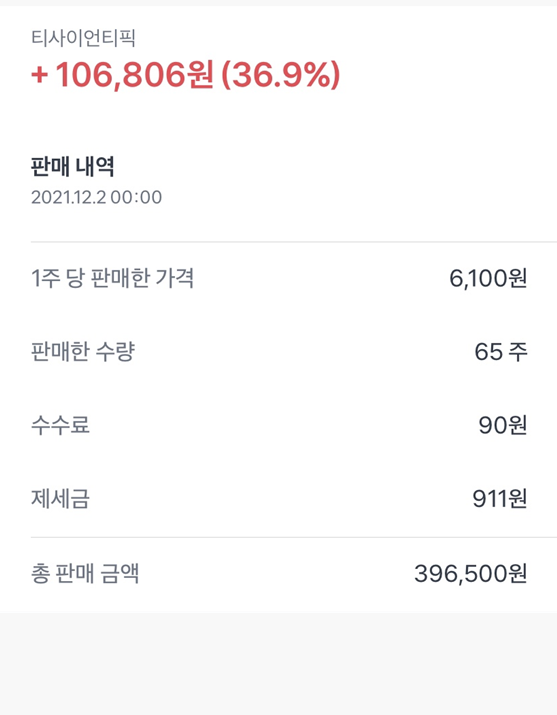Click the plus sign before the profit amount
Image resolution: width=557 pixels, height=715 pixels.
[40, 76]
